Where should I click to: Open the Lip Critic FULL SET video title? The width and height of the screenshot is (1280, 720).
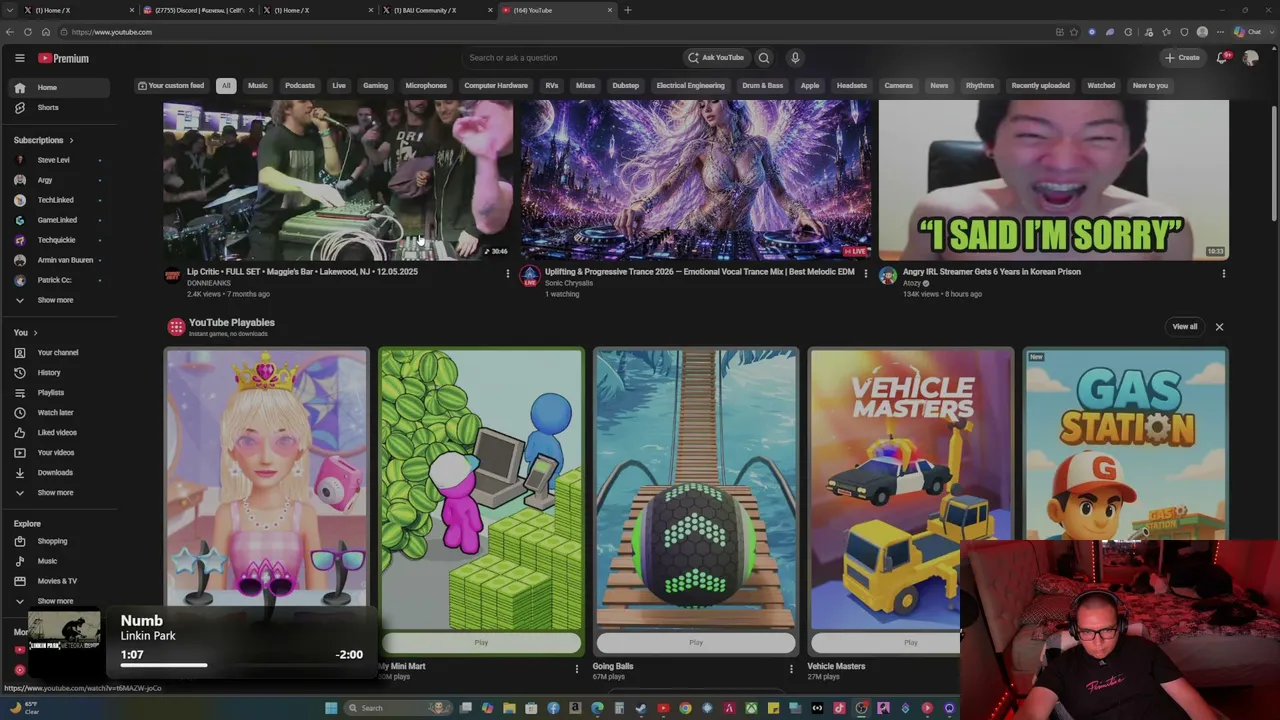[302, 272]
